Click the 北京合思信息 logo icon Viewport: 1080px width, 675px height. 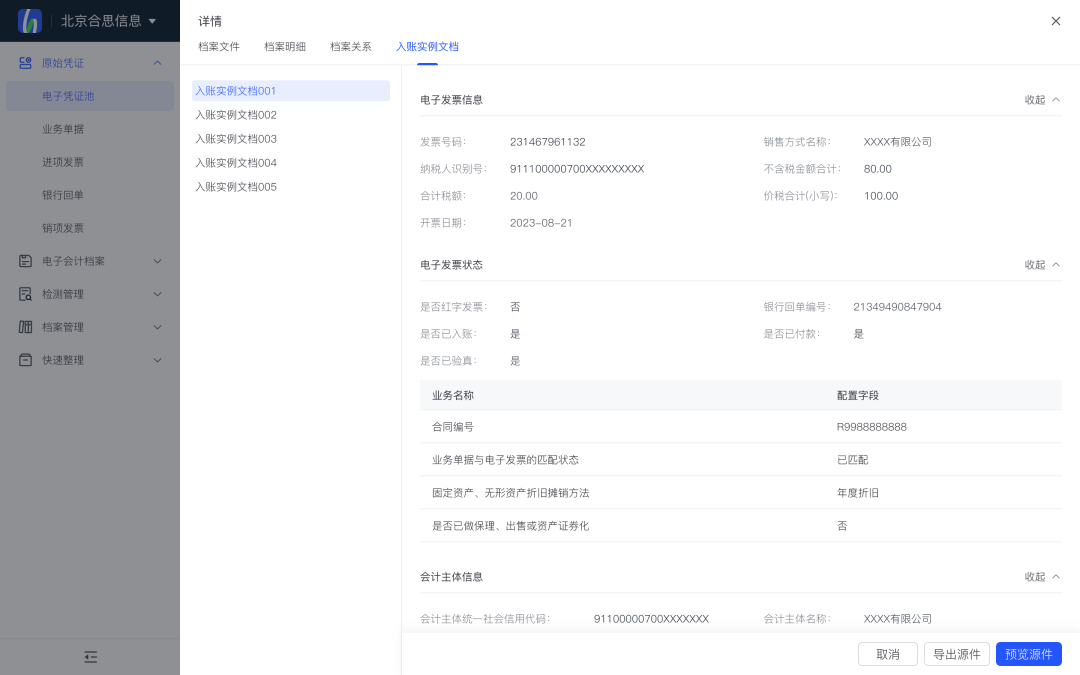30,21
